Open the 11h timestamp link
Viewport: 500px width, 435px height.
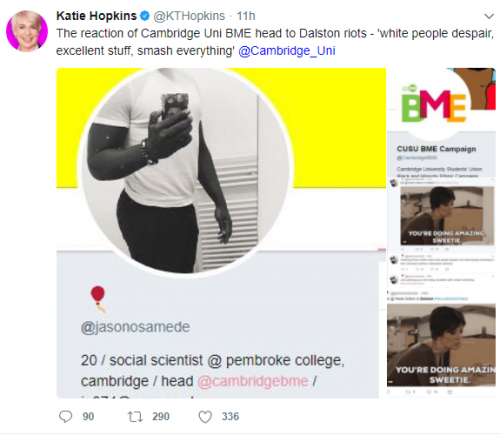246,16
